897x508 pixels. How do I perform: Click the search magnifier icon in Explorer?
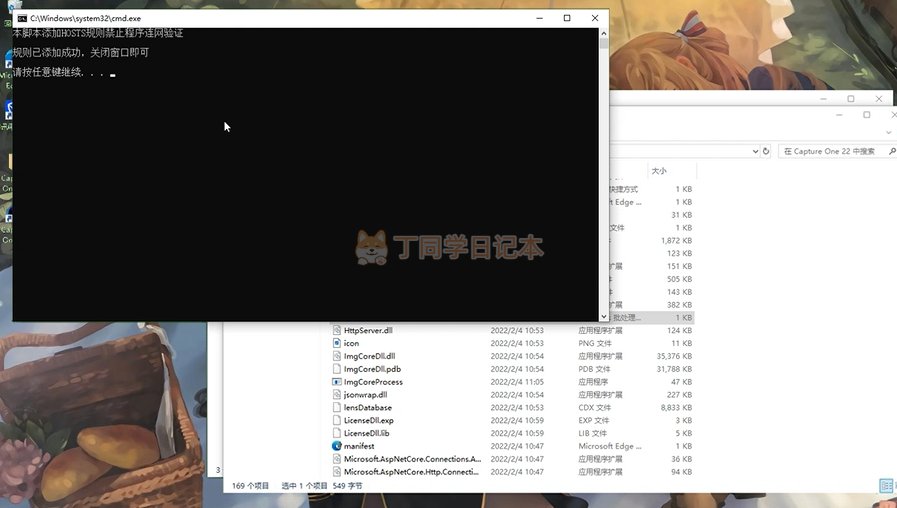892,151
